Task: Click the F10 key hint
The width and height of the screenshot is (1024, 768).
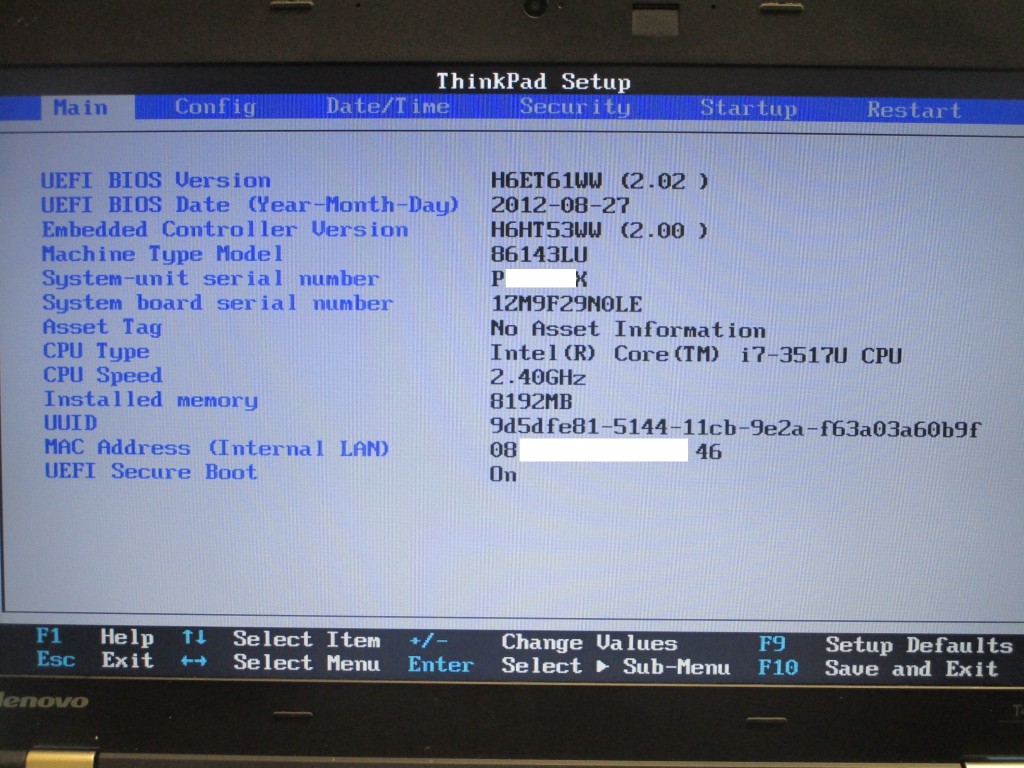Action: point(778,668)
